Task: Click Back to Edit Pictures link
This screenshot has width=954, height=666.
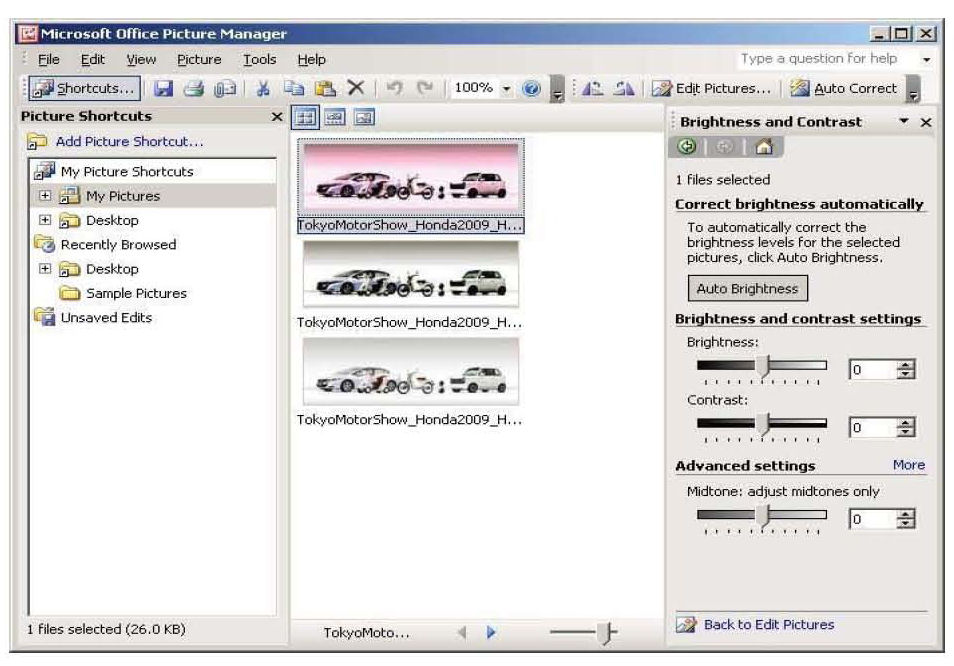Action: pos(768,625)
